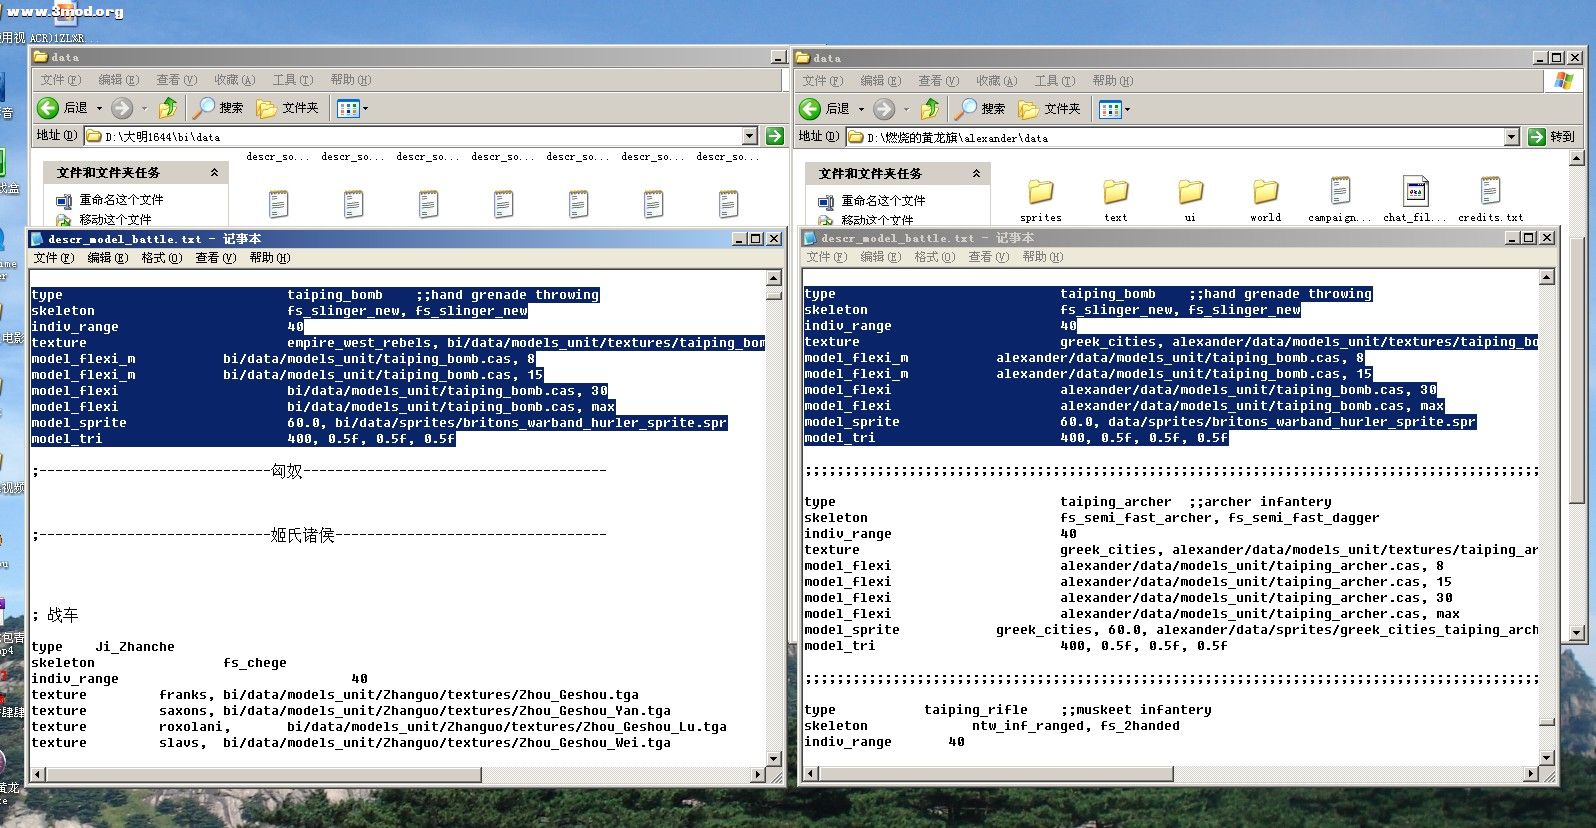Viewport: 1596px width, 828px height.
Task: Expand the address bar dropdown in the alexander\data explorer
Action: (x=1511, y=137)
